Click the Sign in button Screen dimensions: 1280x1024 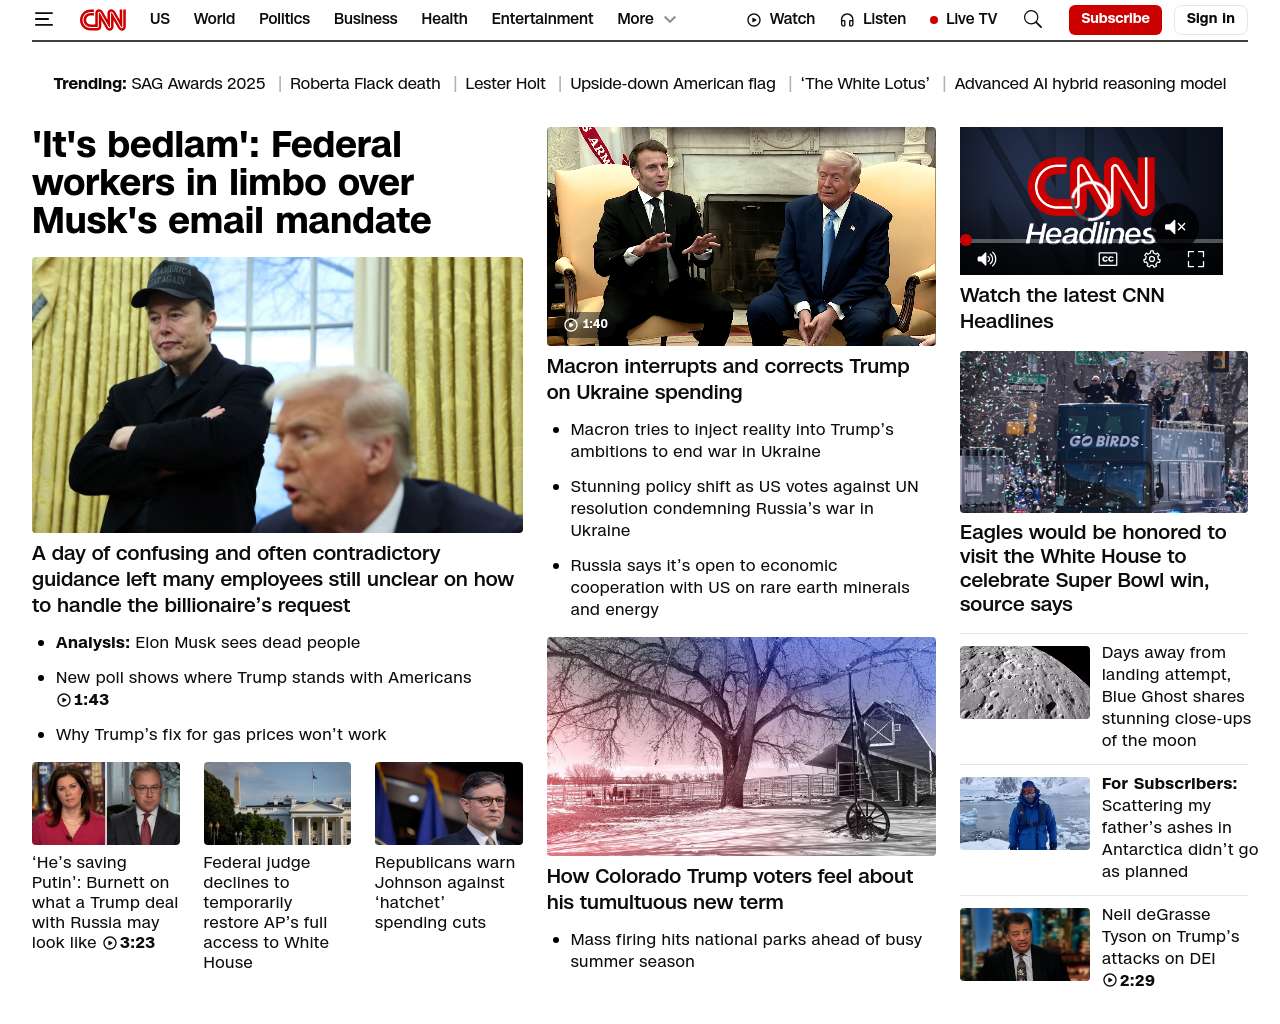pos(1210,19)
